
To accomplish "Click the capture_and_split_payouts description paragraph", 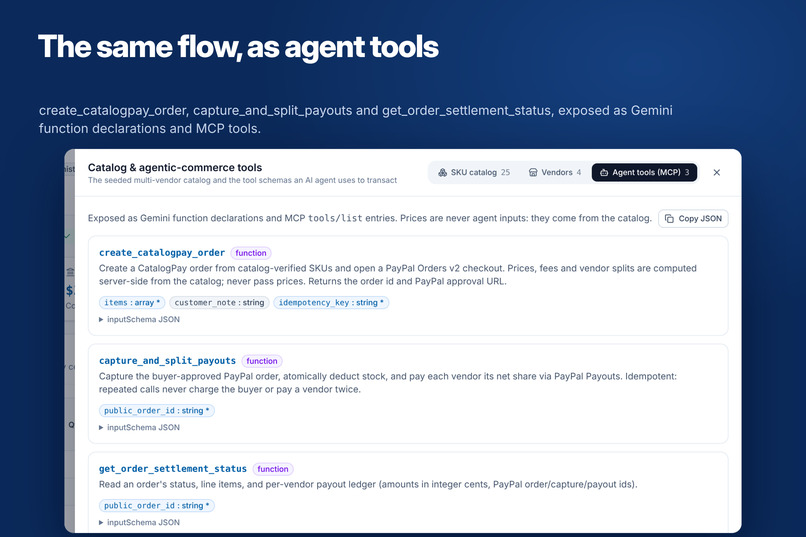I will [388, 383].
